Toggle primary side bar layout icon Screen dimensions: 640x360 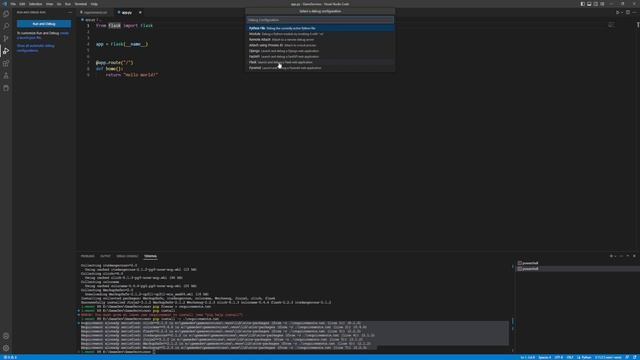point(582,4)
